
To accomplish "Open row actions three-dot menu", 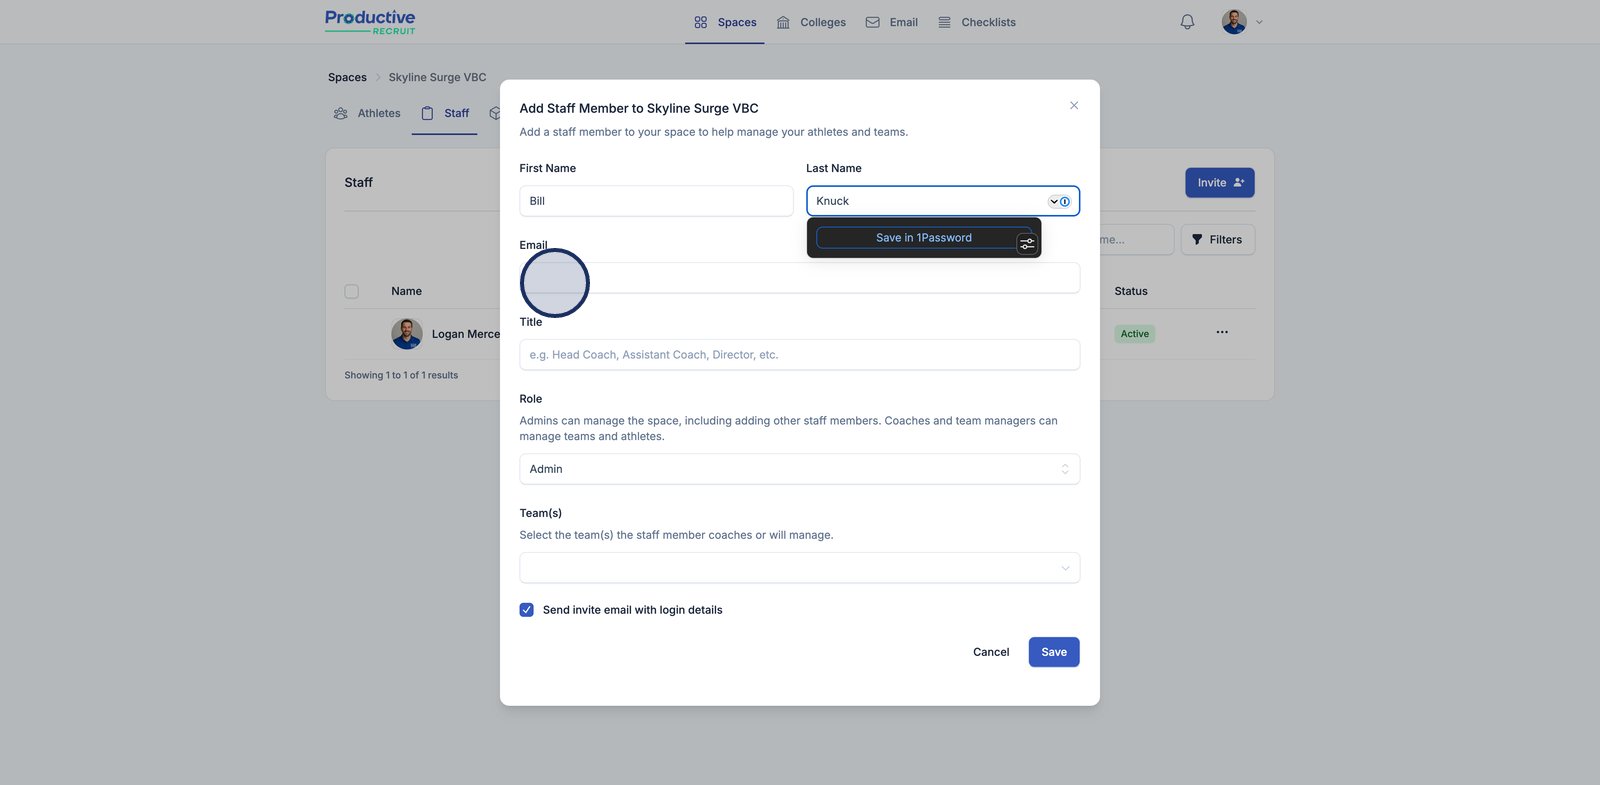I will pyautogui.click(x=1222, y=332).
